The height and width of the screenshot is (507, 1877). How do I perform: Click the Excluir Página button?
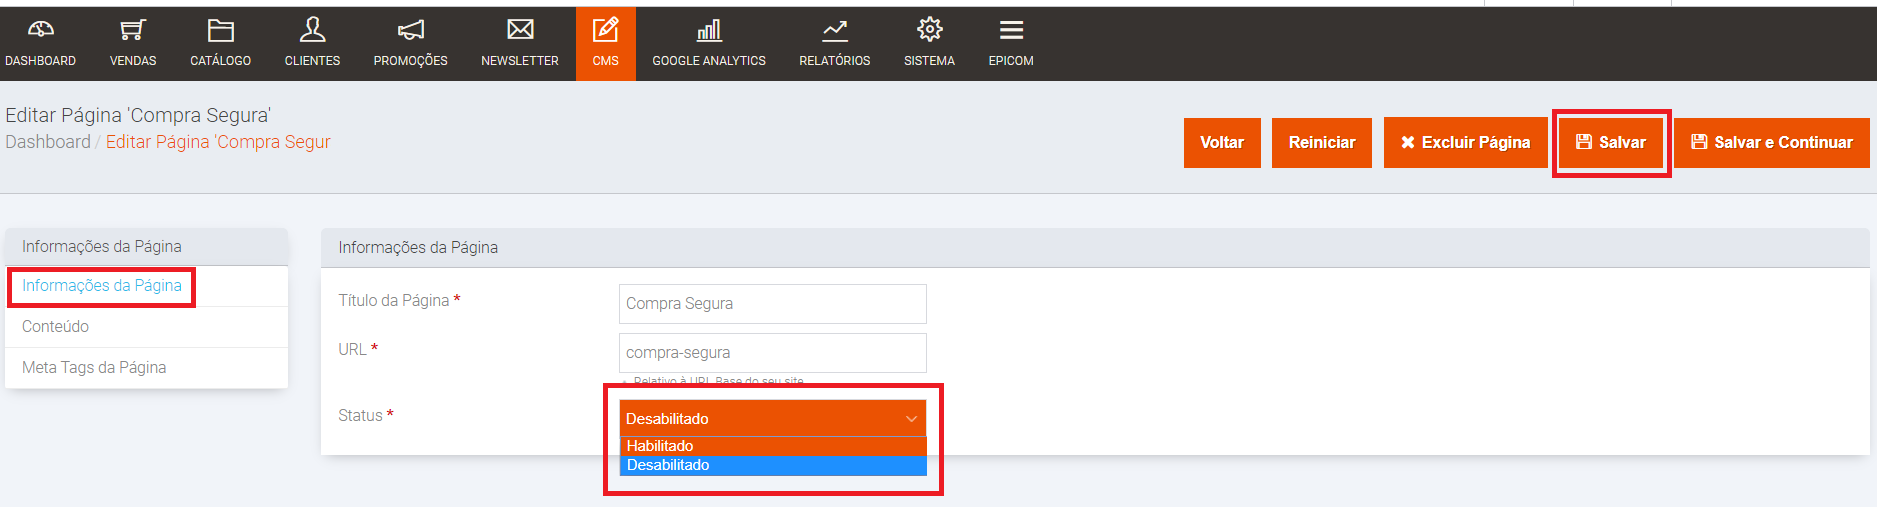click(1465, 143)
